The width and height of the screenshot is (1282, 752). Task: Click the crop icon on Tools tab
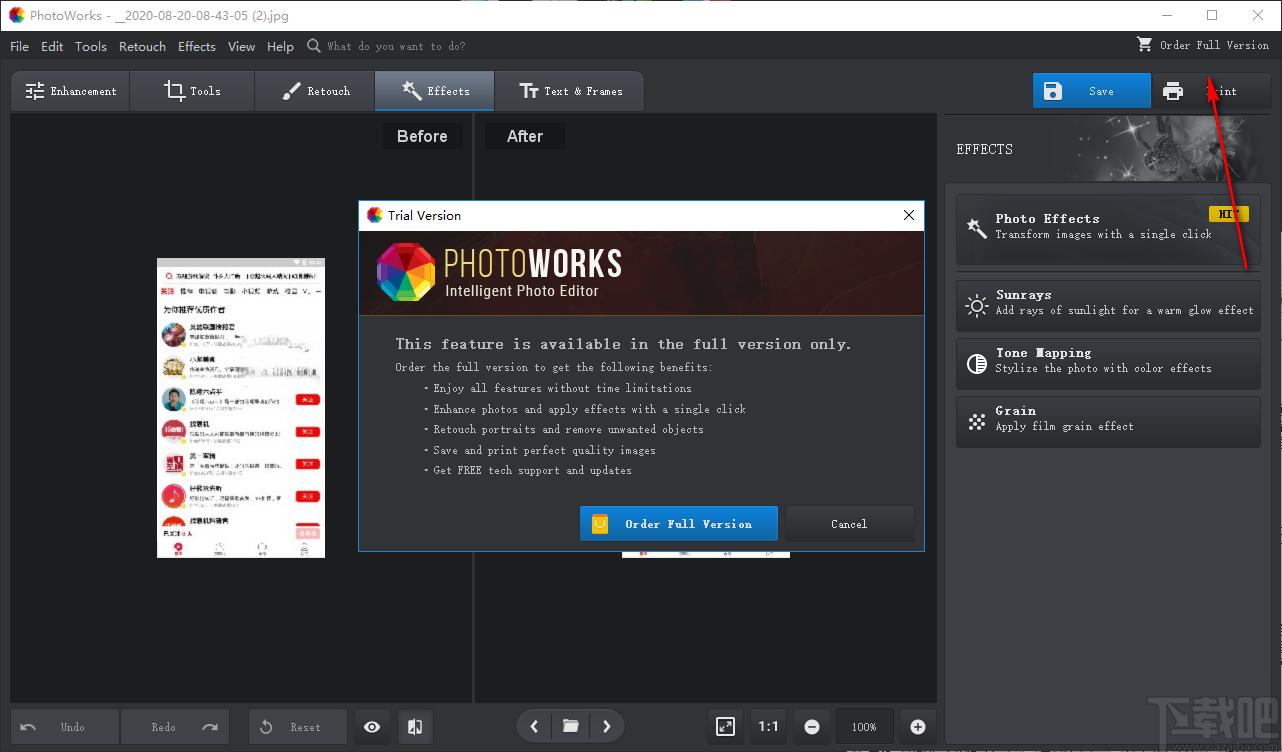175,91
